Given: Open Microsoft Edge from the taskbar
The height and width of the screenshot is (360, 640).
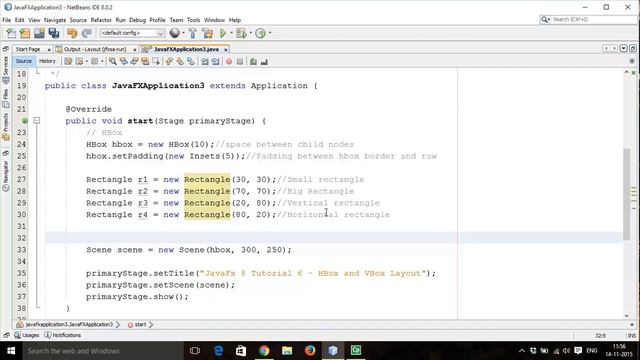Looking at the screenshot, I should pyautogui.click(x=218, y=351).
